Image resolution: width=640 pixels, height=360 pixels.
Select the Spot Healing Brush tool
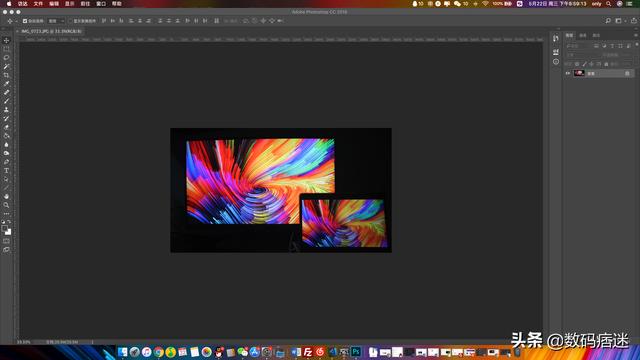(x=6, y=92)
